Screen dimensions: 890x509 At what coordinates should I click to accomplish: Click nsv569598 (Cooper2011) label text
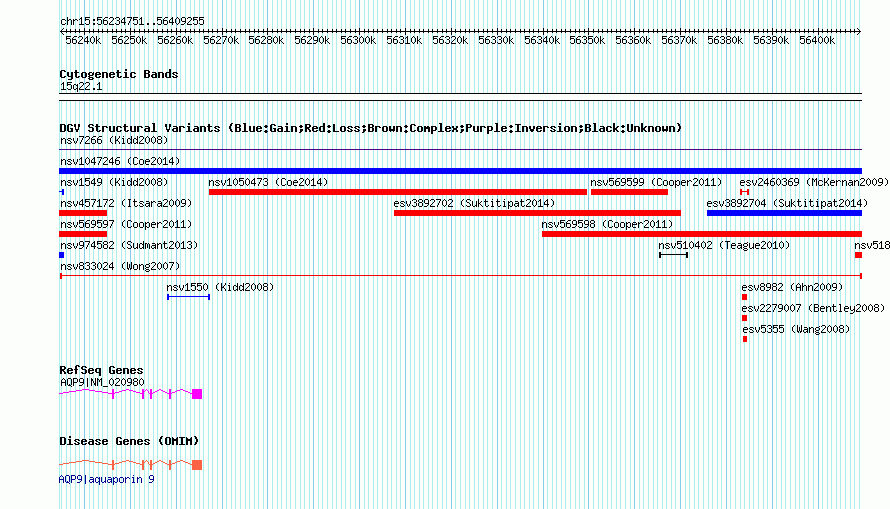(607, 224)
